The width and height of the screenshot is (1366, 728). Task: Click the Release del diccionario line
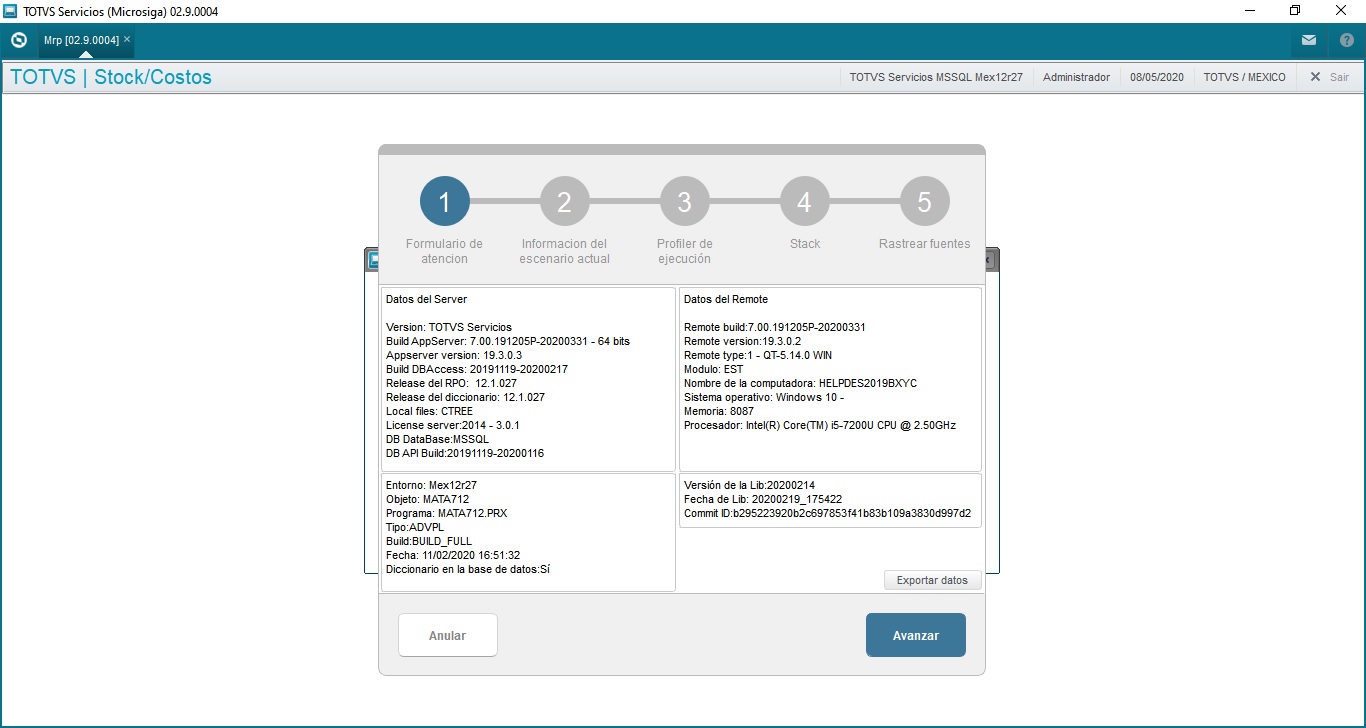[x=465, y=397]
